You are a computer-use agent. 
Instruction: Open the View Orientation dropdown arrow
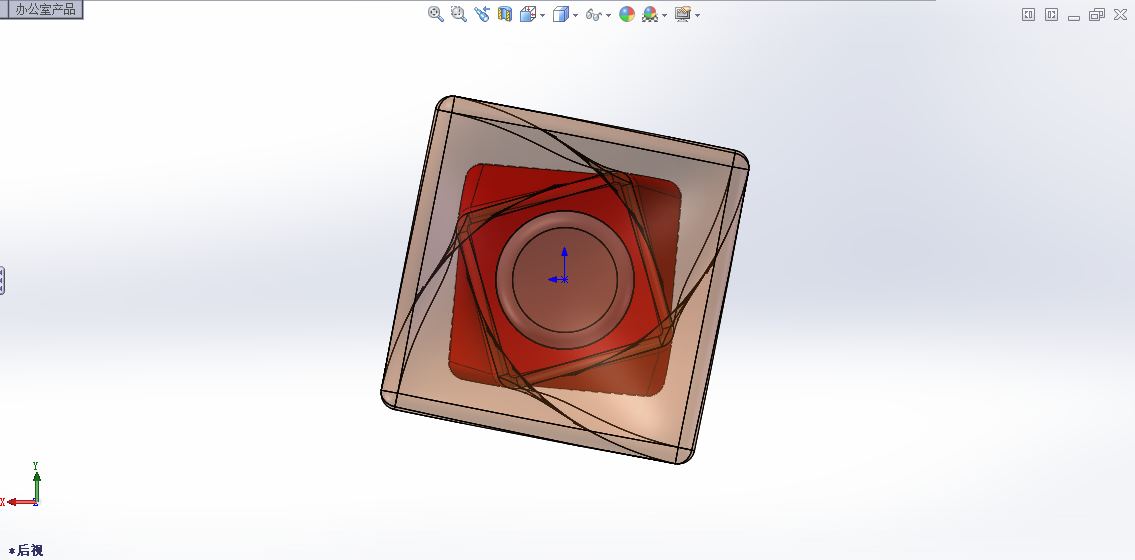pyautogui.click(x=543, y=14)
